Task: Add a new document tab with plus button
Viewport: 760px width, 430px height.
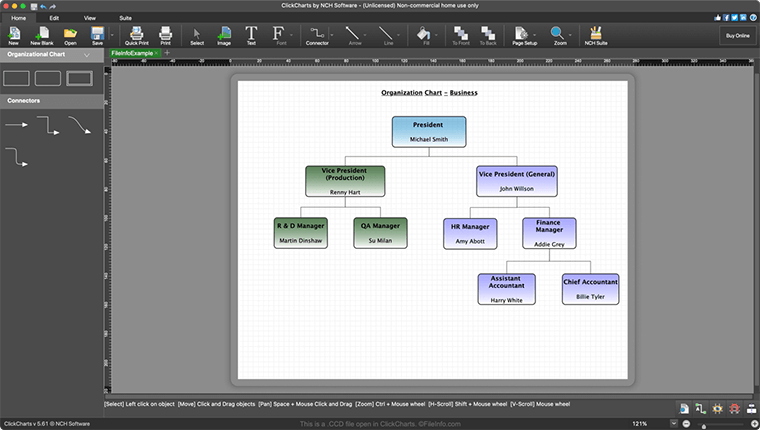Action: tap(167, 52)
